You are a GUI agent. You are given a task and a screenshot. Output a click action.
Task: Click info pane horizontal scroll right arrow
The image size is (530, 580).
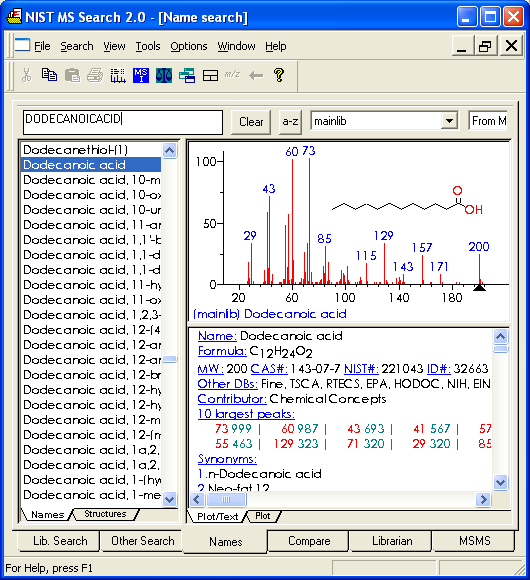point(483,499)
